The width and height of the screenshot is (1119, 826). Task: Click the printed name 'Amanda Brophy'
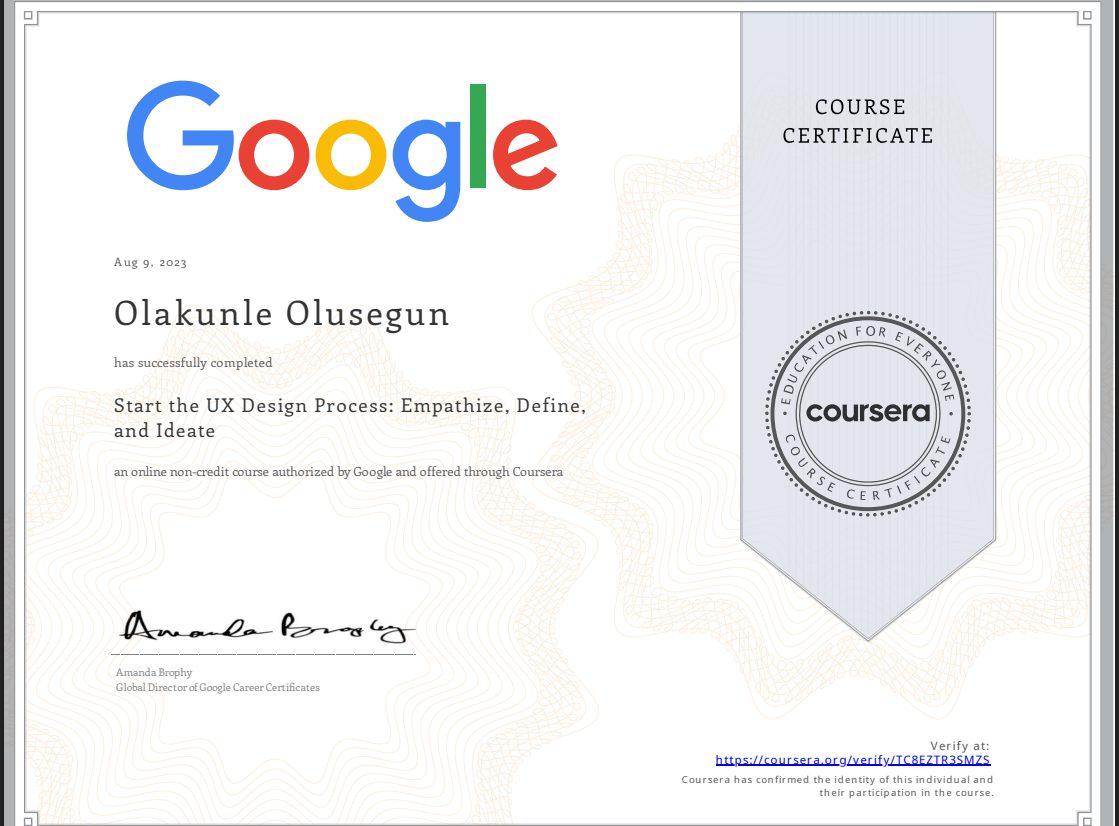pyautogui.click(x=154, y=673)
